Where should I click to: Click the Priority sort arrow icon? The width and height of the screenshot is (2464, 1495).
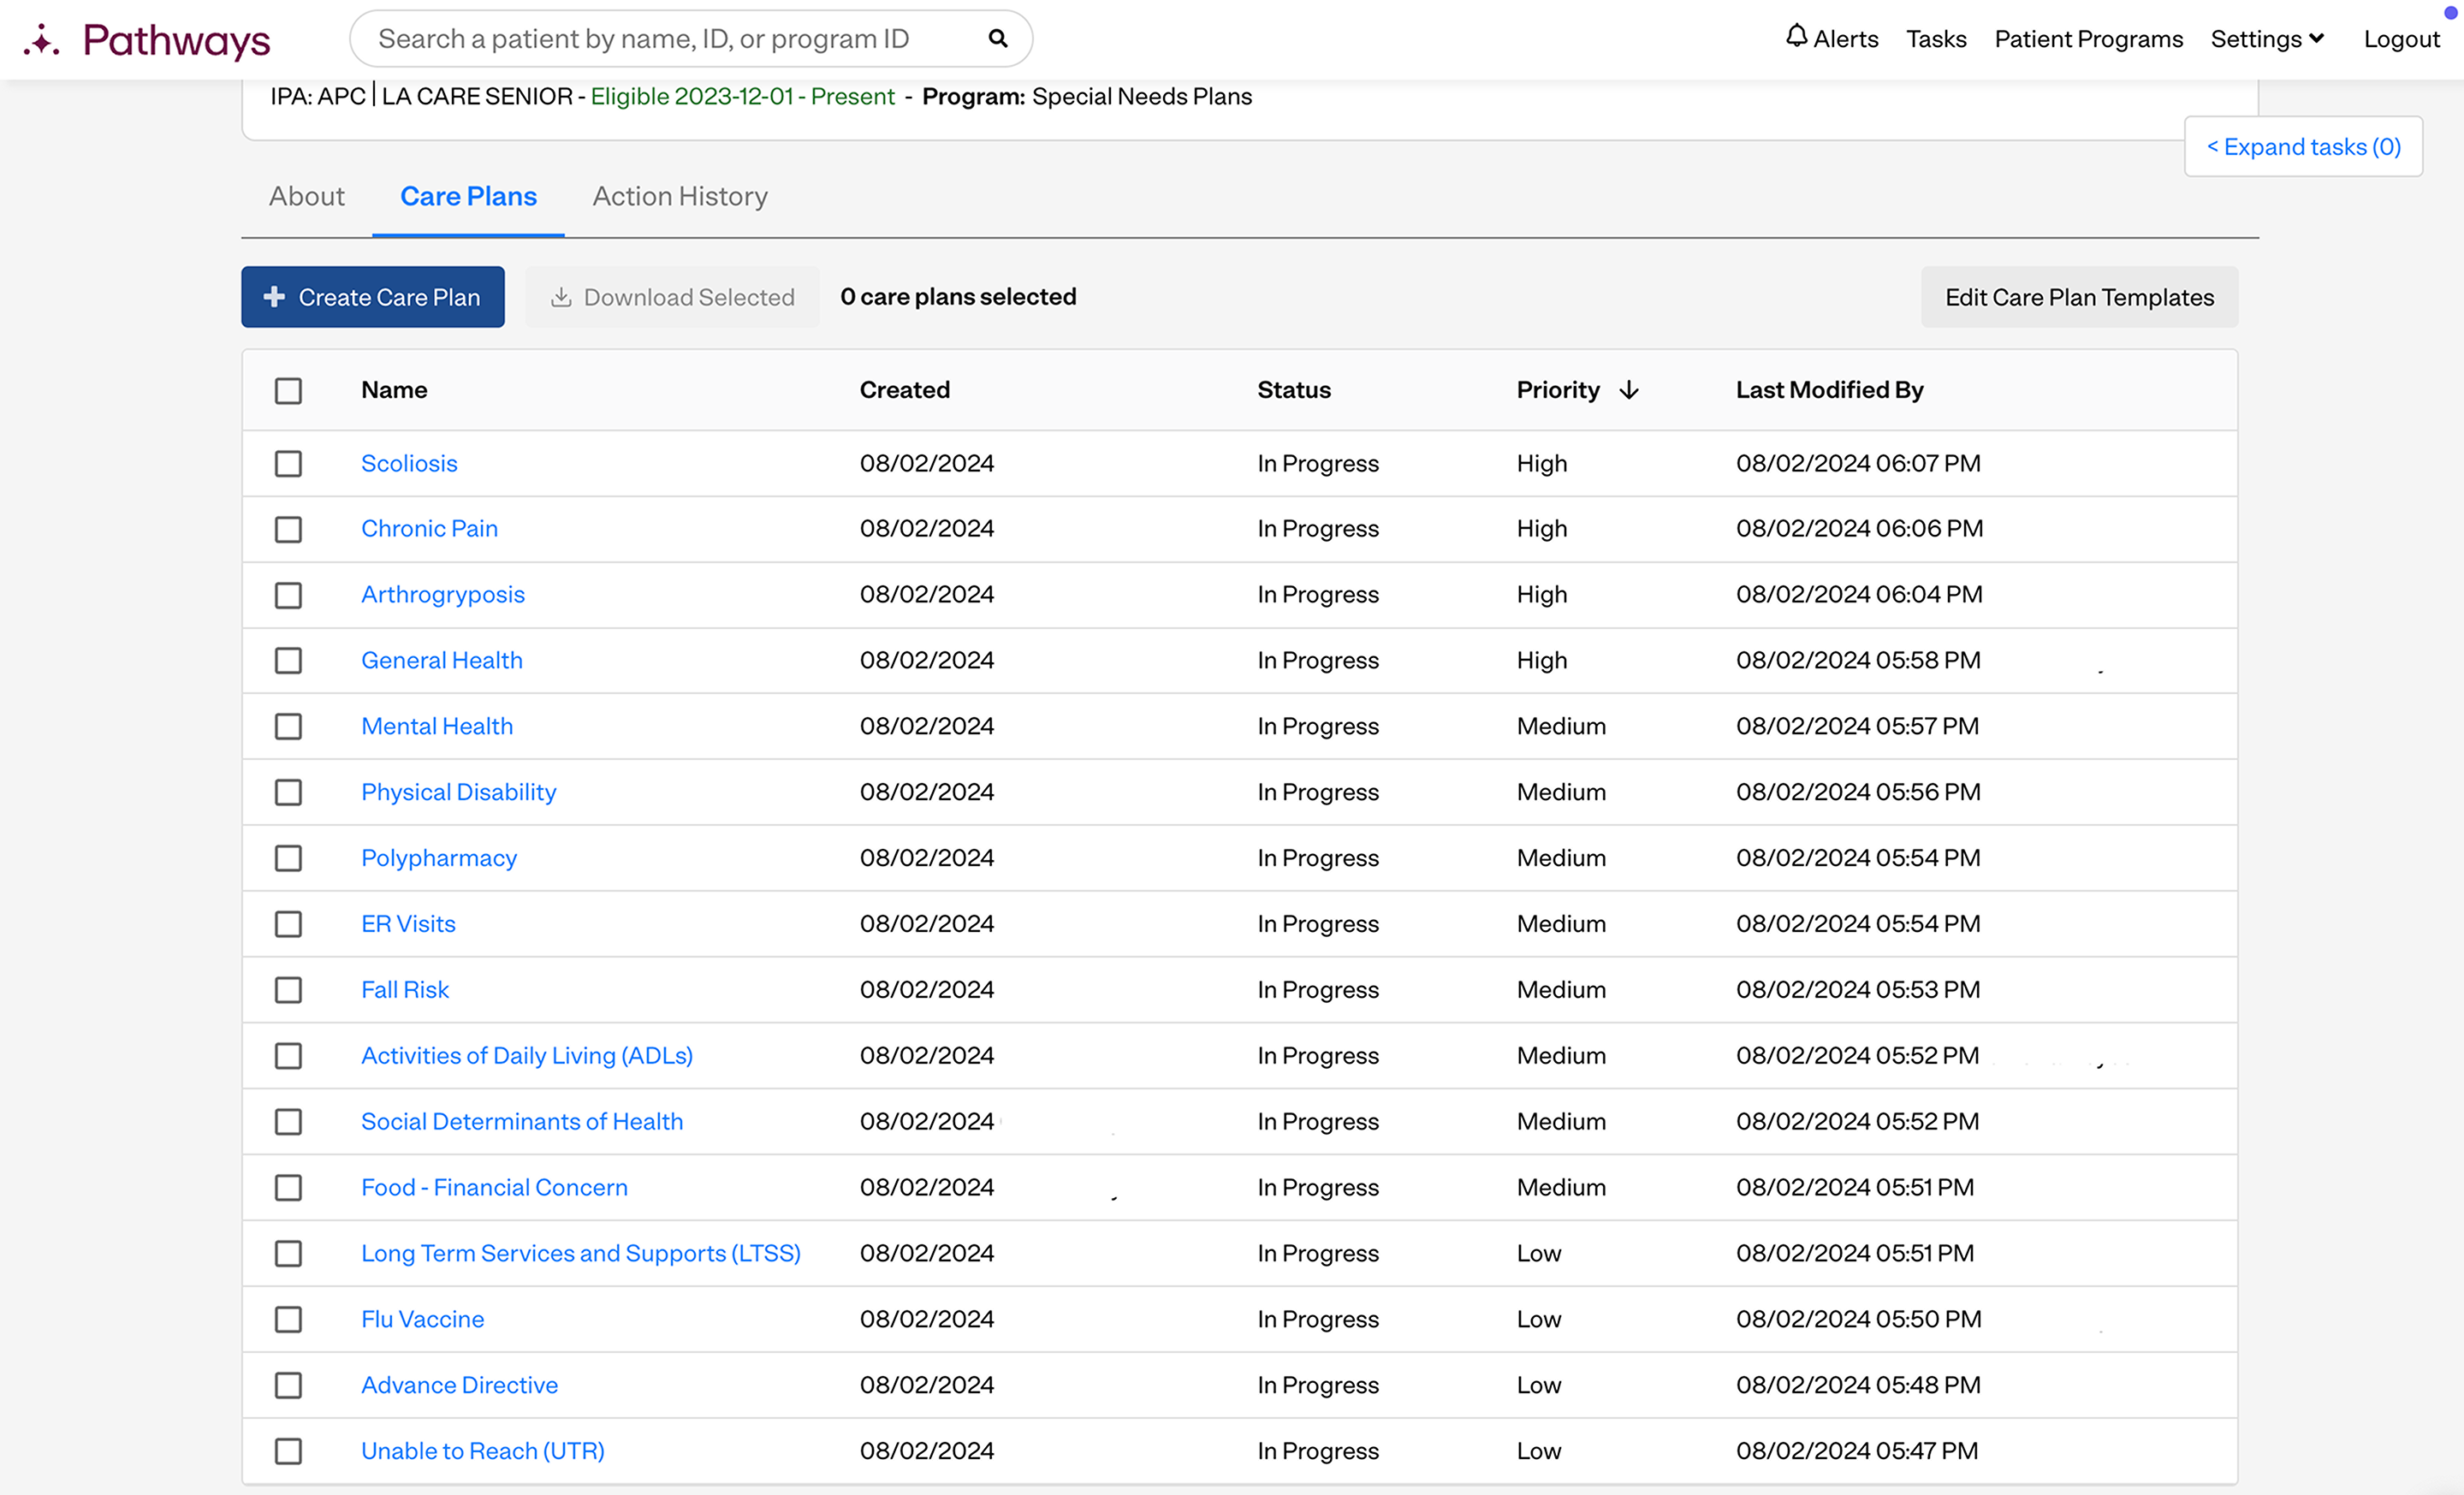pos(1628,390)
